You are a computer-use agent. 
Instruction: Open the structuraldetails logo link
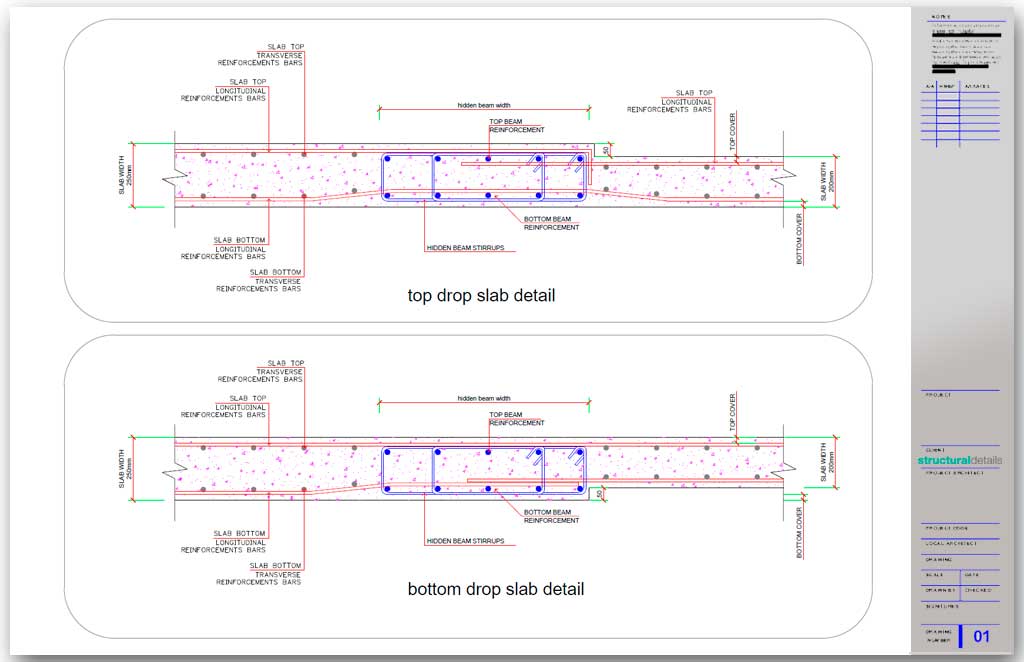[958, 461]
